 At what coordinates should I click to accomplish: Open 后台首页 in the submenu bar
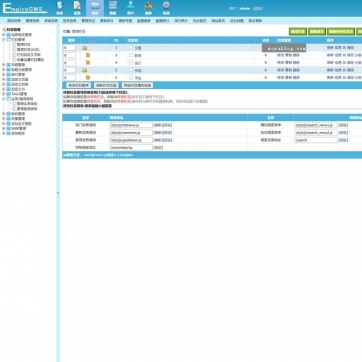[x=199, y=21]
